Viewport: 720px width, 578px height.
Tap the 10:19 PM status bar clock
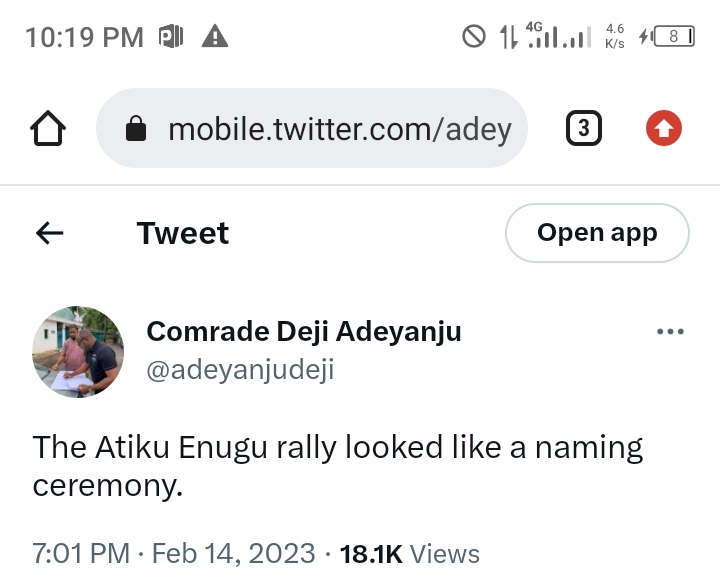coord(84,38)
